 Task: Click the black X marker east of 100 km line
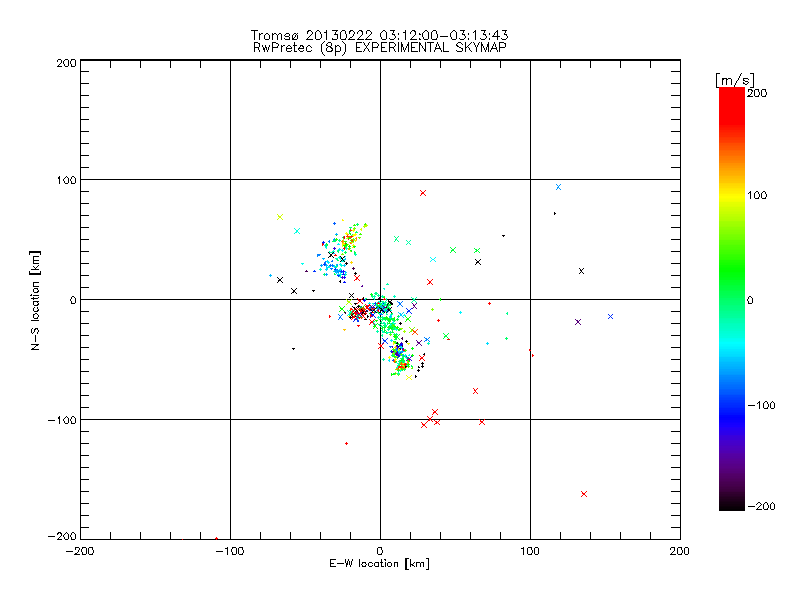[x=581, y=271]
